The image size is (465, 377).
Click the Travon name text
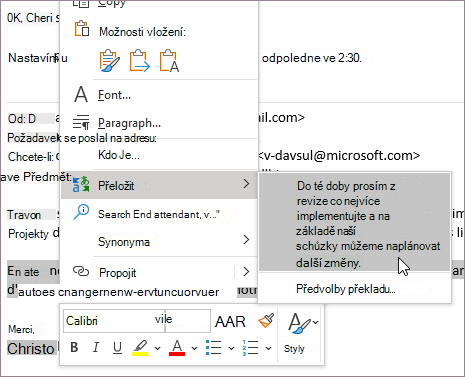24,215
